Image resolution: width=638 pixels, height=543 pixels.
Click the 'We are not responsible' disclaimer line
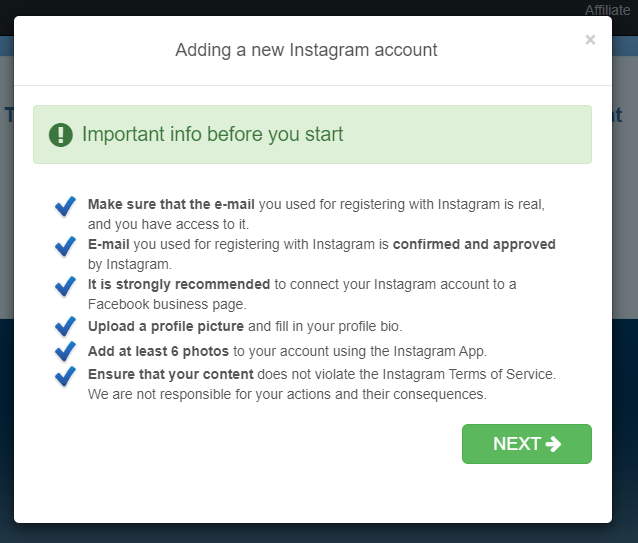pos(287,394)
